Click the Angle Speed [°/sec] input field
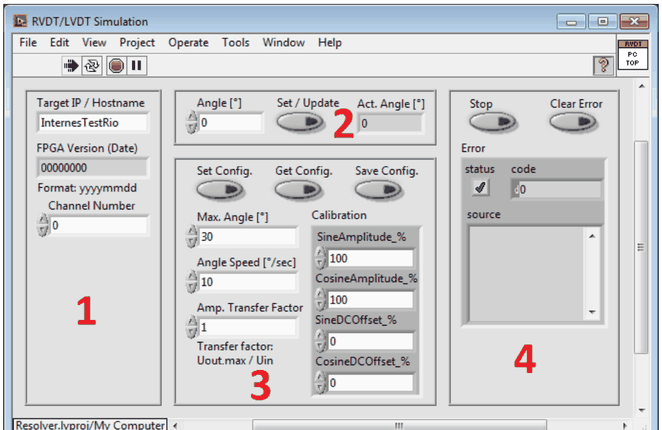The width and height of the screenshot is (662, 430). point(248,282)
